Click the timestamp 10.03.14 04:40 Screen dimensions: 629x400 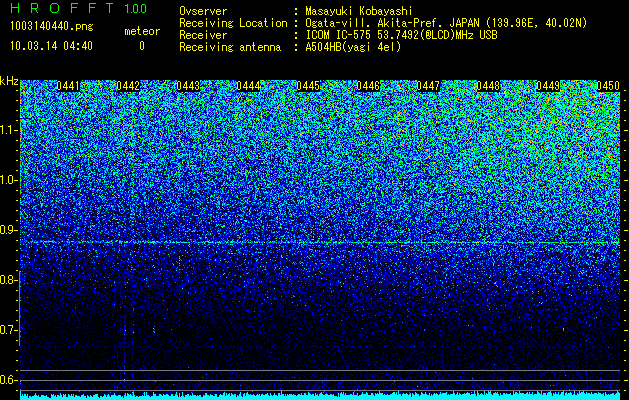(51, 46)
